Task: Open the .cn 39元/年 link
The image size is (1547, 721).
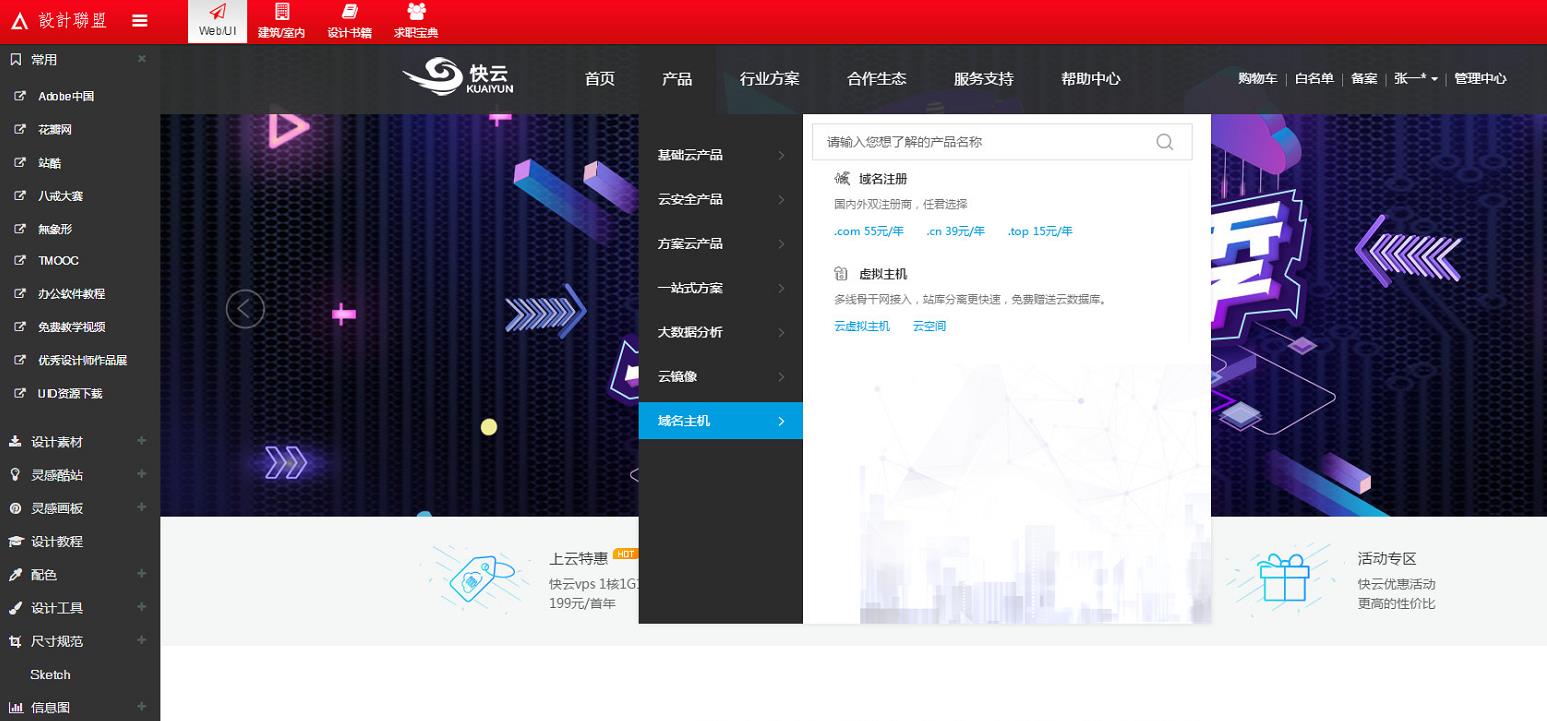Action: (954, 231)
